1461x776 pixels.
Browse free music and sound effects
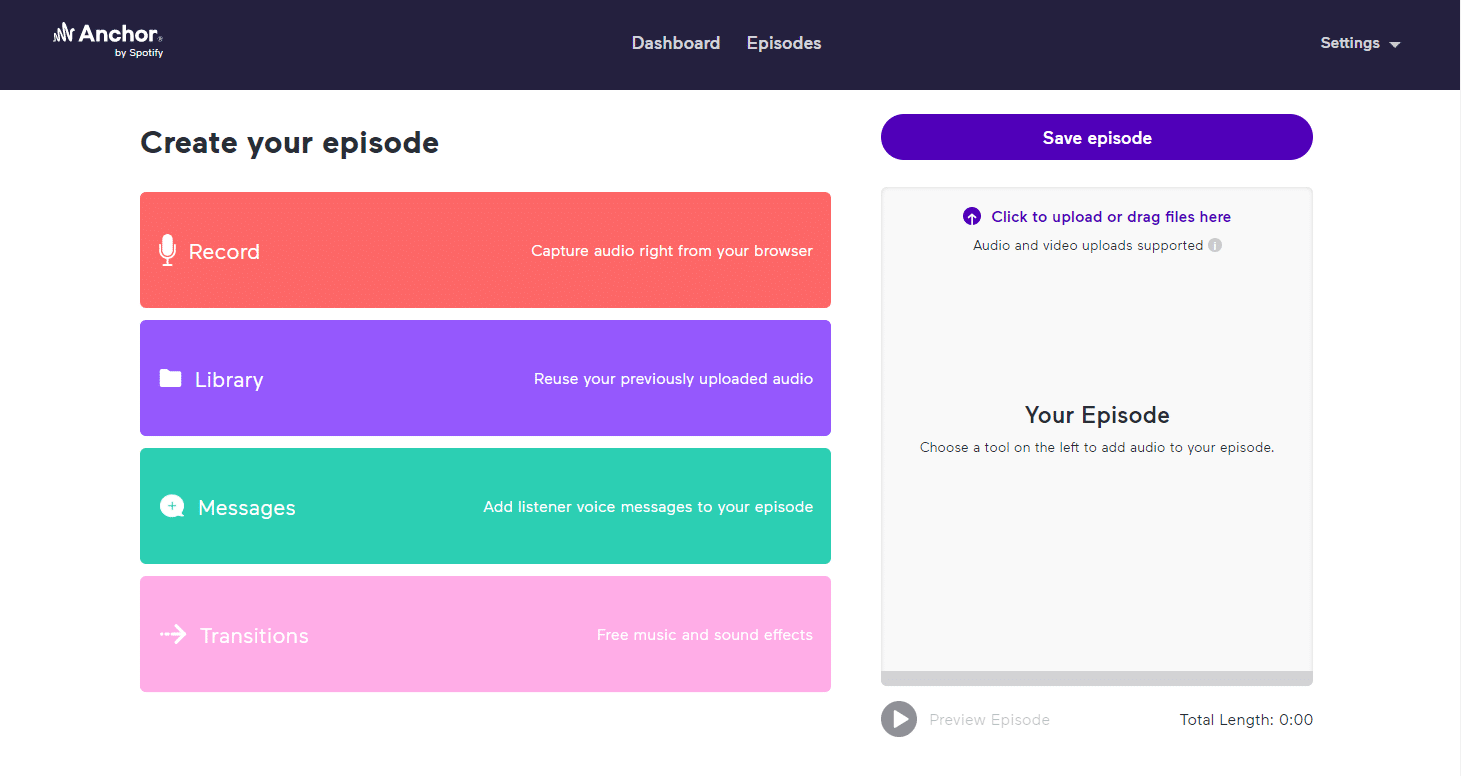(x=485, y=634)
